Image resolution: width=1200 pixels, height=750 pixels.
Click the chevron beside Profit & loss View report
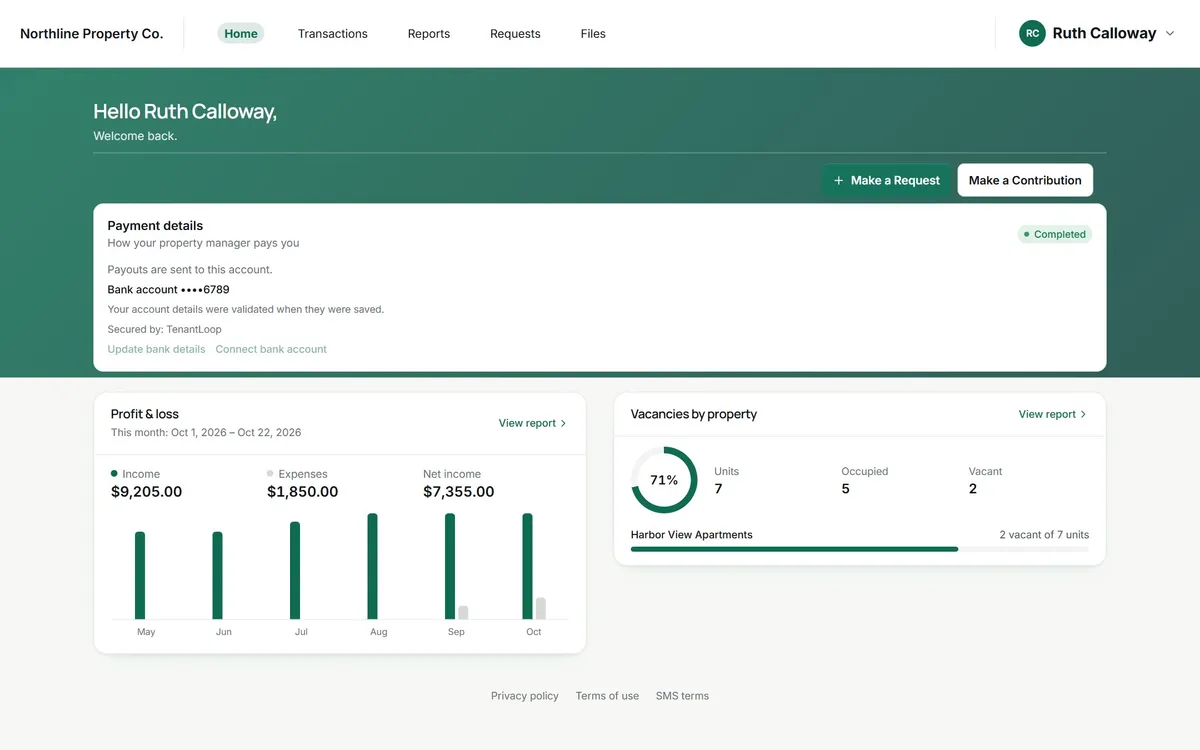pos(564,424)
